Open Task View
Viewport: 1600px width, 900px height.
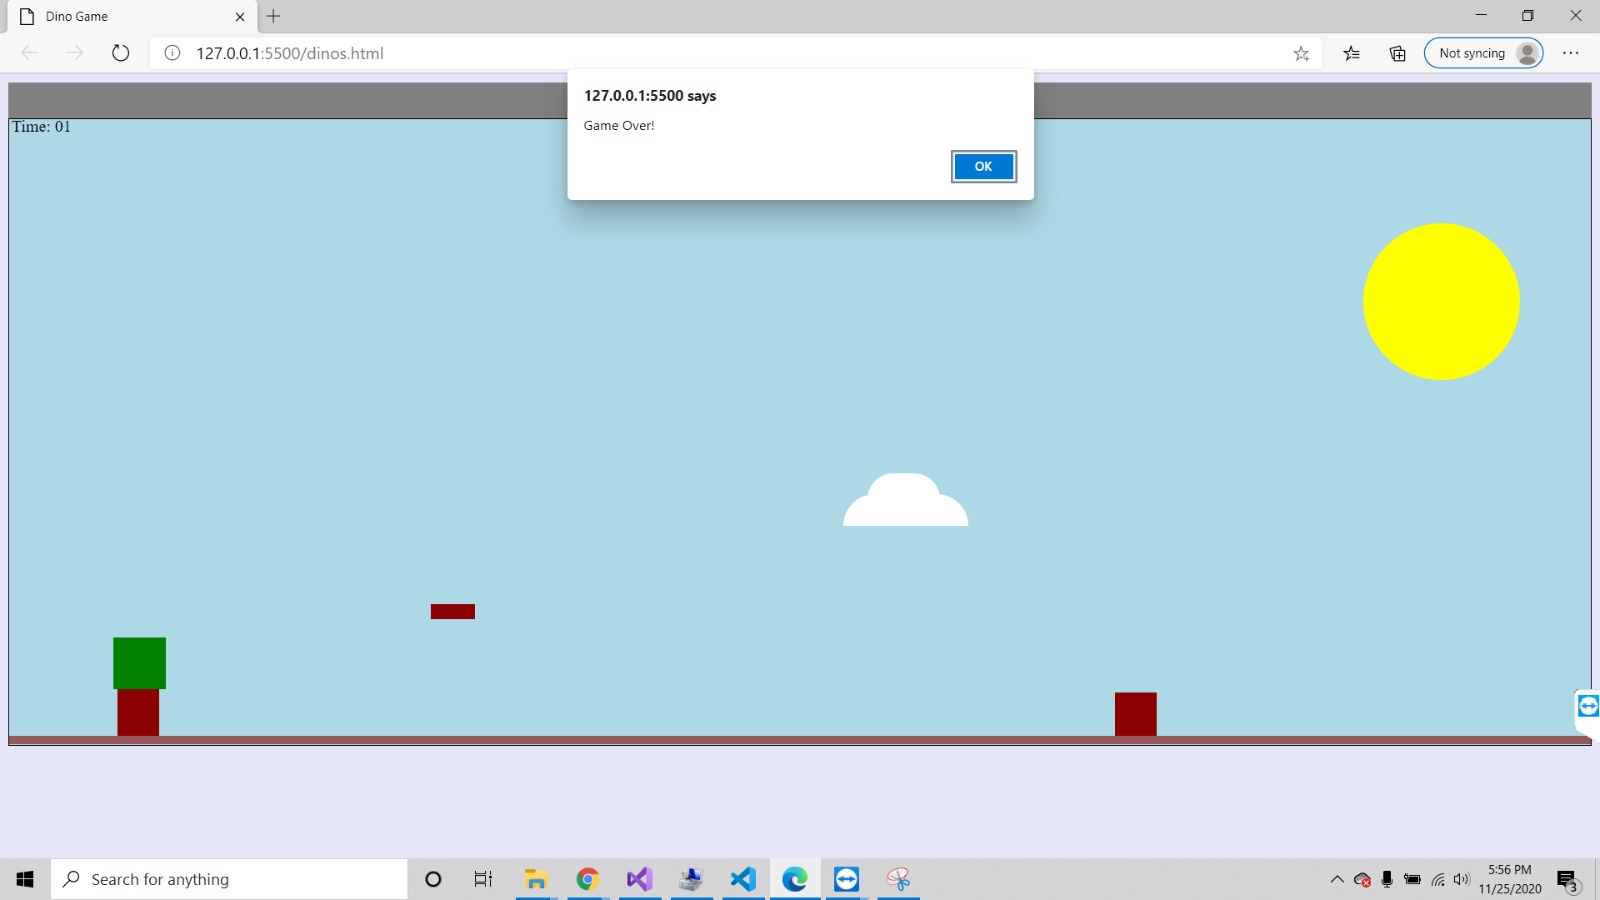(483, 879)
